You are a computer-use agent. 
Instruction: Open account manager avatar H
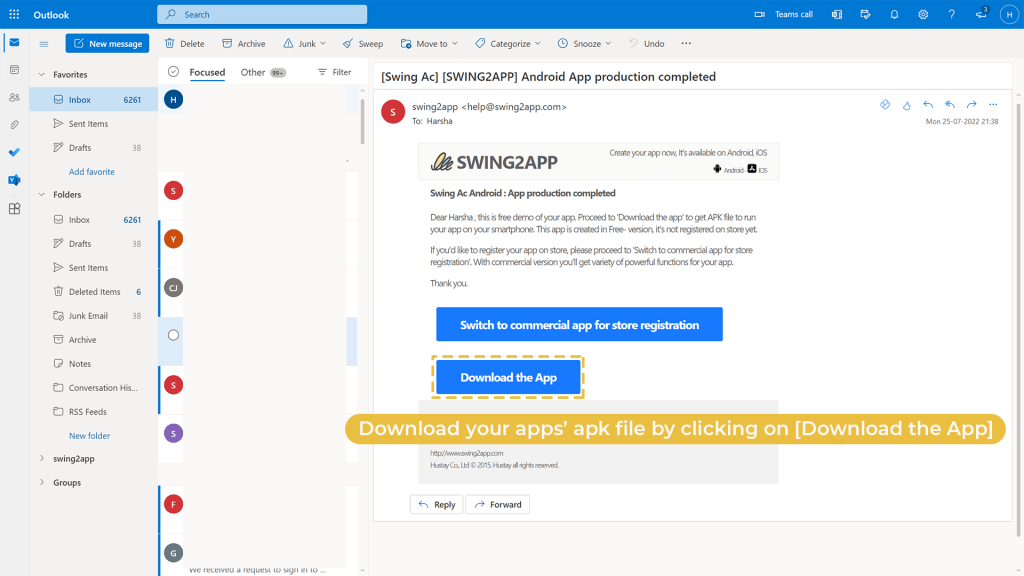coord(1009,14)
